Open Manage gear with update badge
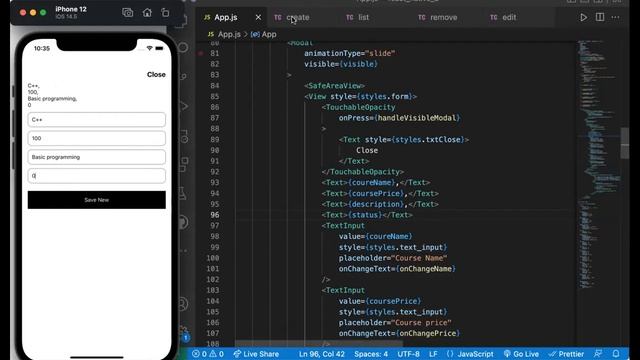 [x=184, y=334]
